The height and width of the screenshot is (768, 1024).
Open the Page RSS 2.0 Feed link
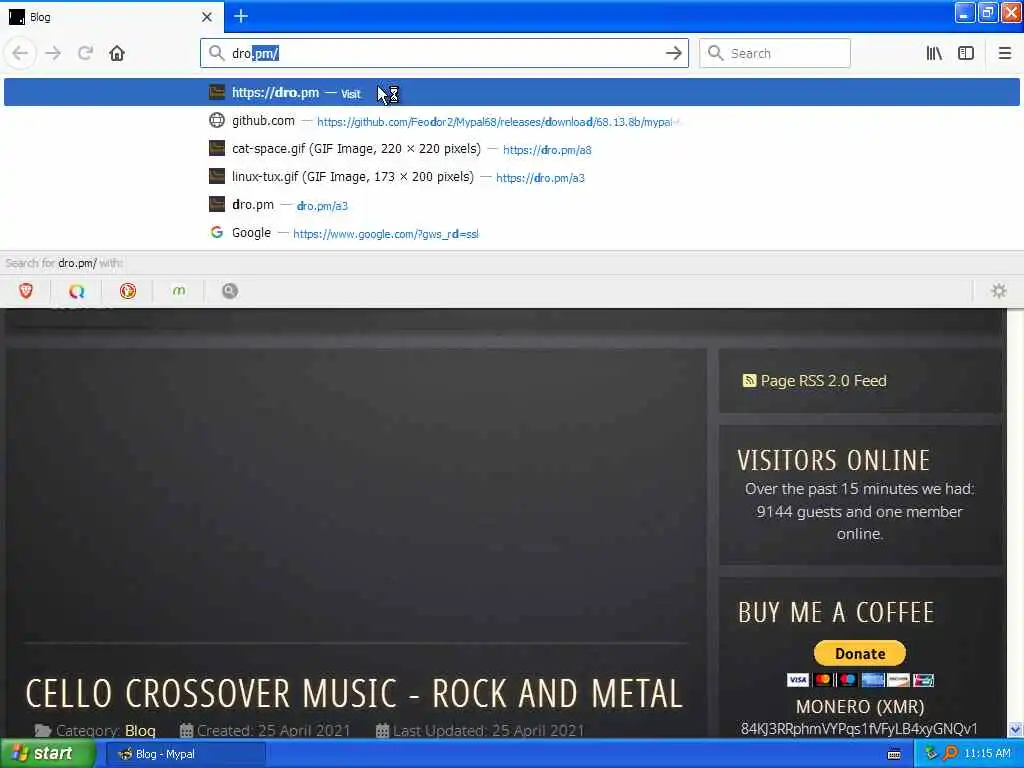[x=823, y=381]
